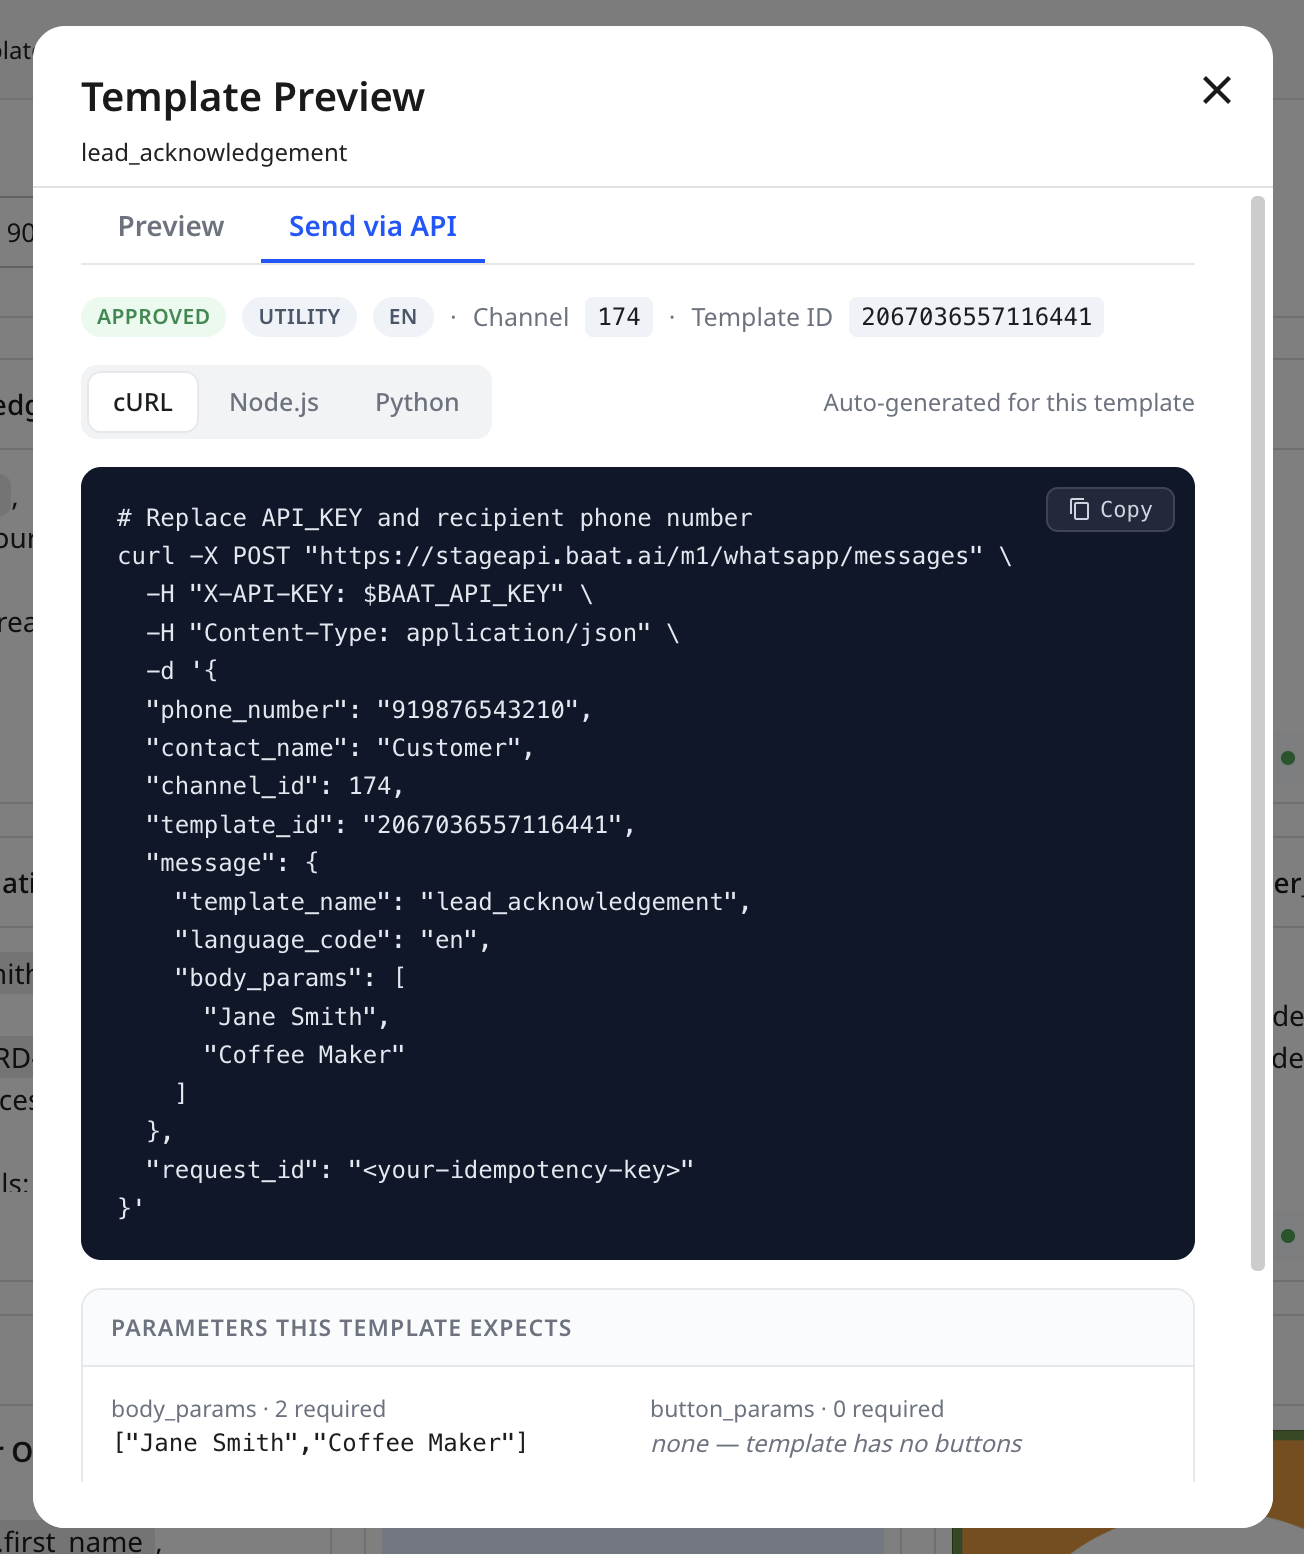Choose the cURL code tab
Screen dimensions: 1304x1554
pos(143,402)
